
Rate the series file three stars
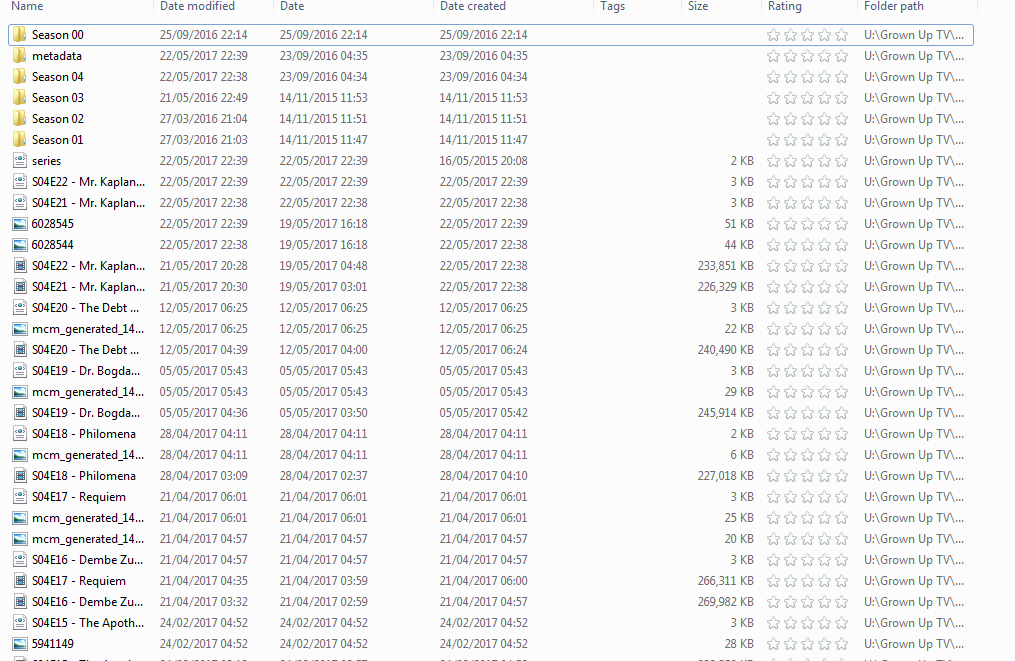point(807,161)
